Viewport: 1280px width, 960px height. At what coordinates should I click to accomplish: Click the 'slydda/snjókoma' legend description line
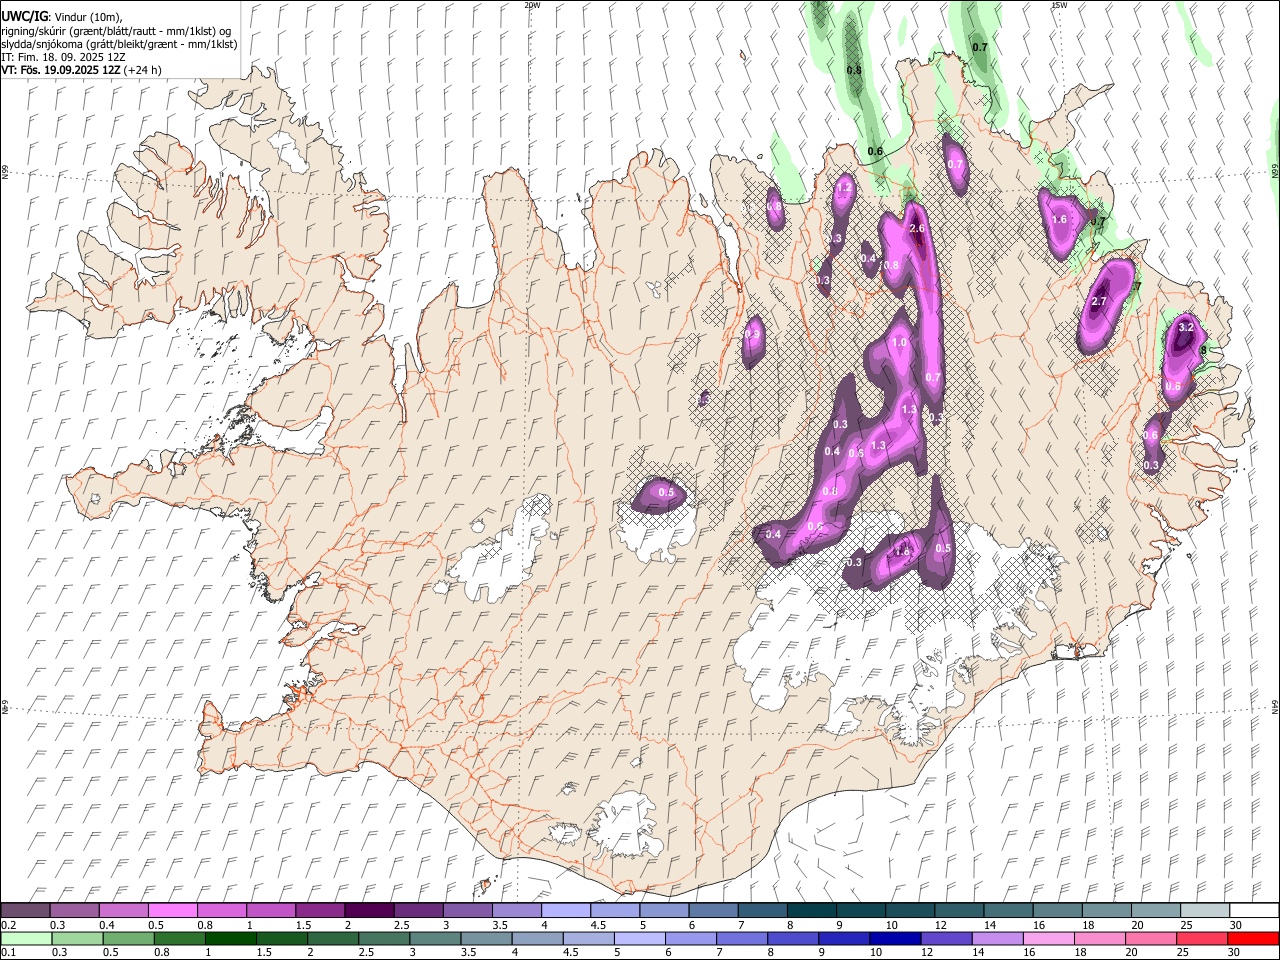120,44
